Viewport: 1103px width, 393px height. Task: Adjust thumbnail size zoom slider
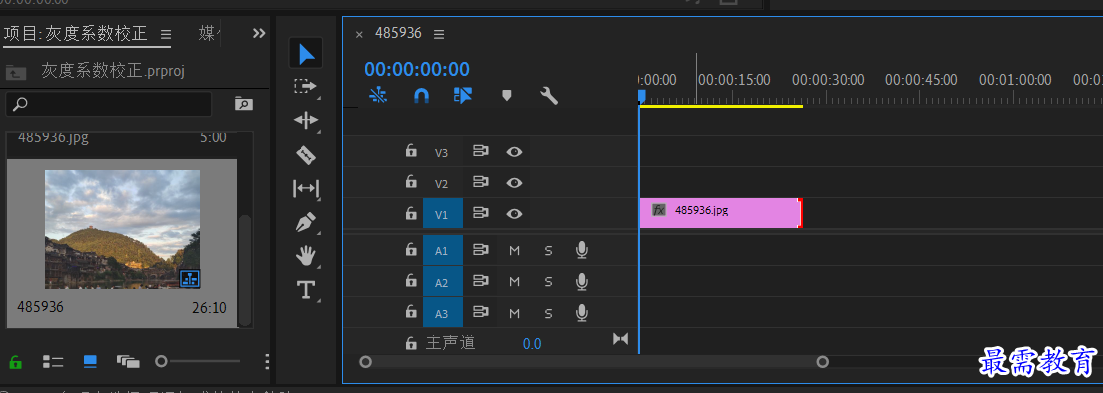coord(161,361)
